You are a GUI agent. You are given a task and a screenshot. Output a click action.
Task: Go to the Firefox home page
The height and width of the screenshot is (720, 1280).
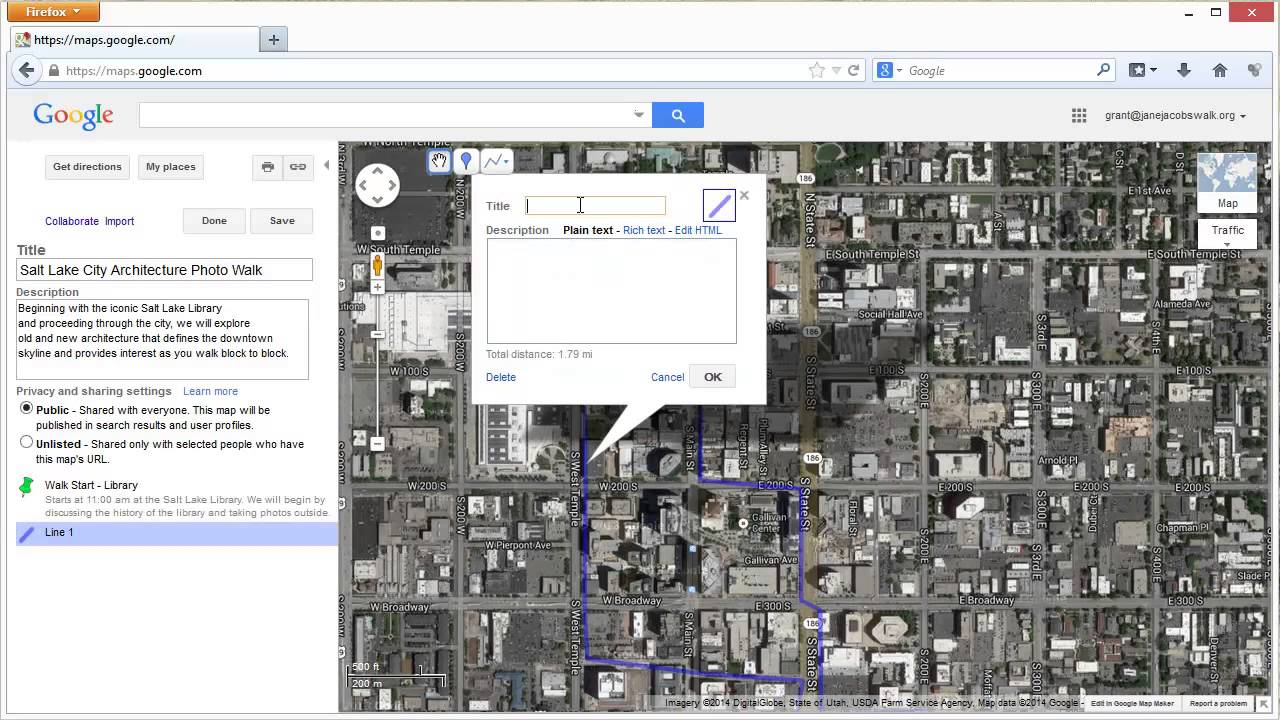(1219, 70)
